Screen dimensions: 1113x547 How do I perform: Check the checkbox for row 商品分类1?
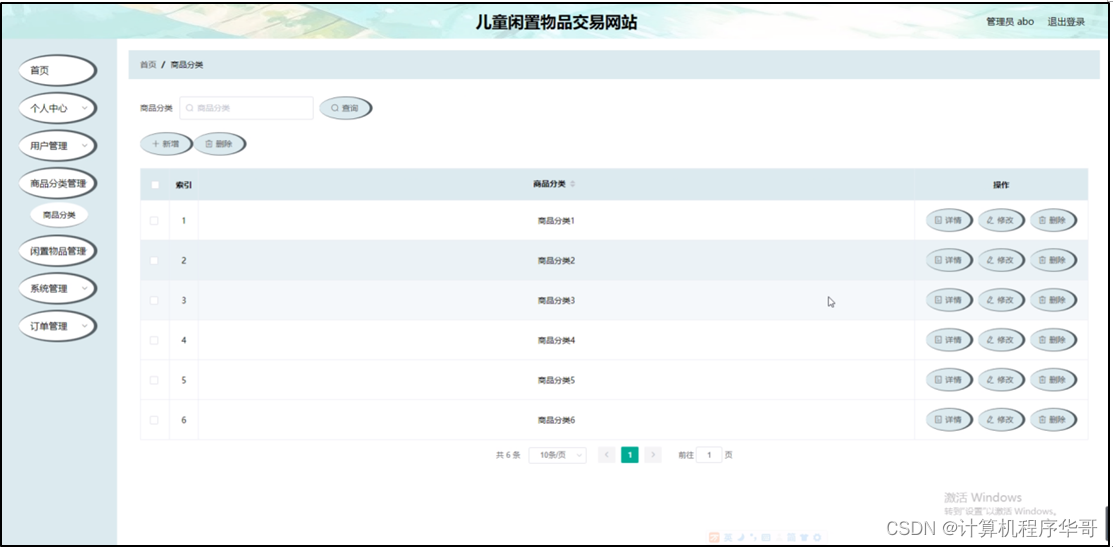click(154, 221)
